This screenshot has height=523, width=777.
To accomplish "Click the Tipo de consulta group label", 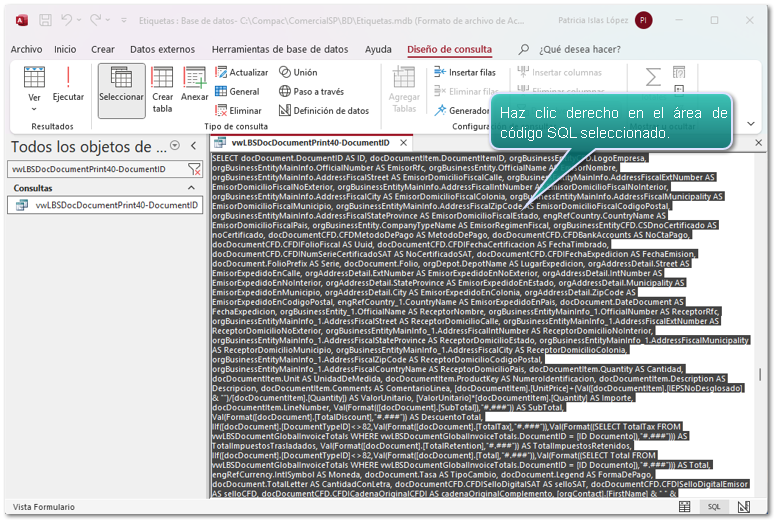I will click(236, 126).
